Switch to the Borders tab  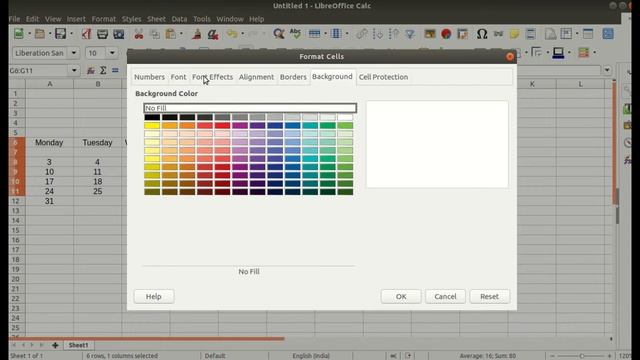coord(293,77)
